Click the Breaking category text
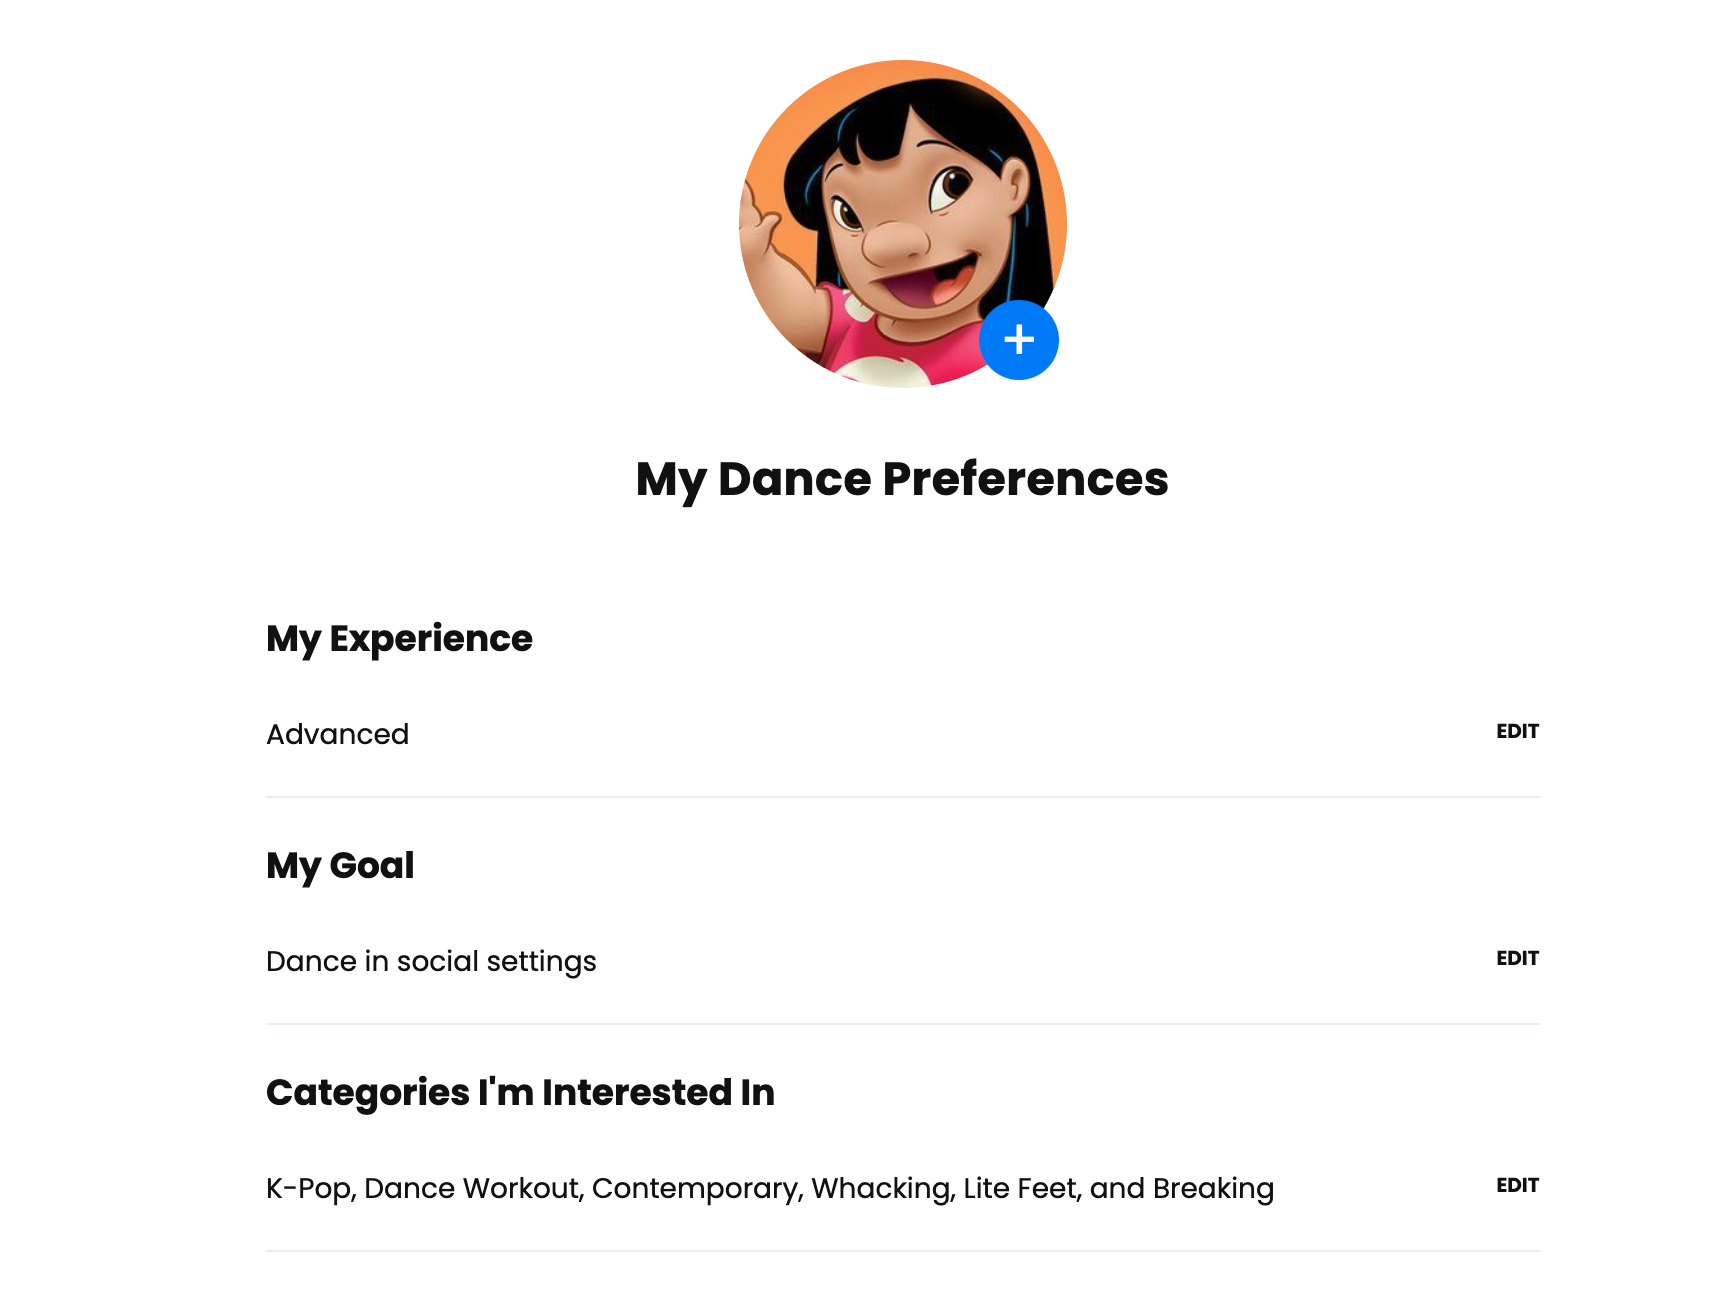Screen dimensions: 1722x1310 pos(1213,1189)
